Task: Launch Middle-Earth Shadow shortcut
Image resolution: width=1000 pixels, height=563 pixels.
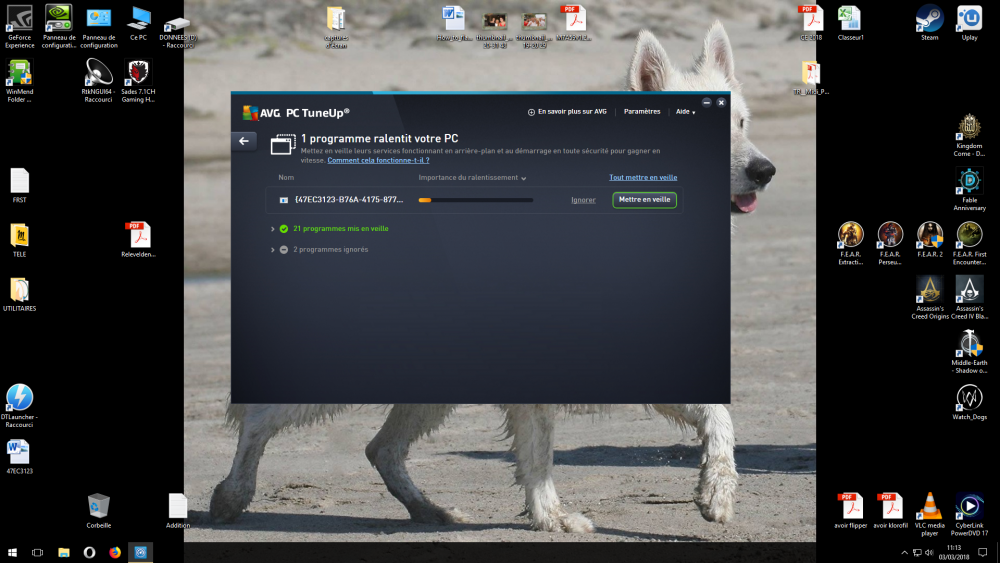Action: [x=969, y=351]
